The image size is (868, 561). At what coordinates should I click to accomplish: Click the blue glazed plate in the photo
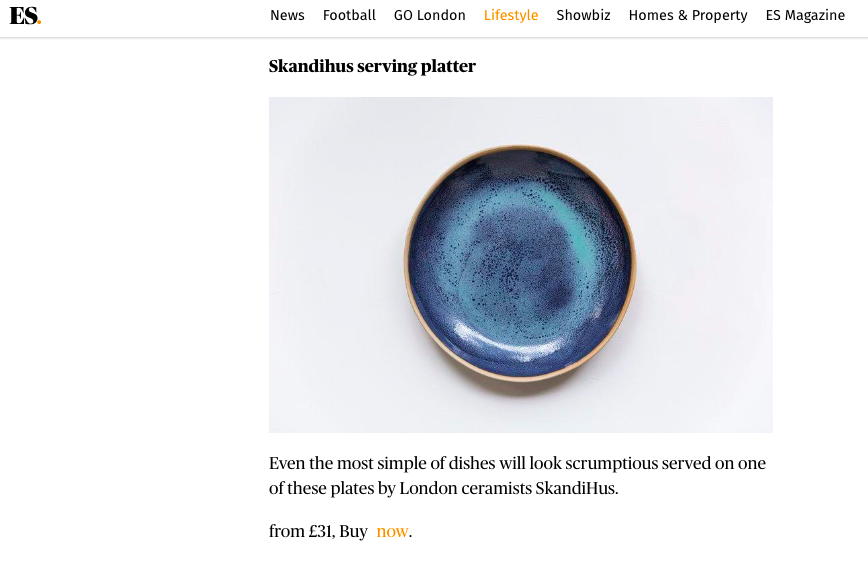(520, 263)
